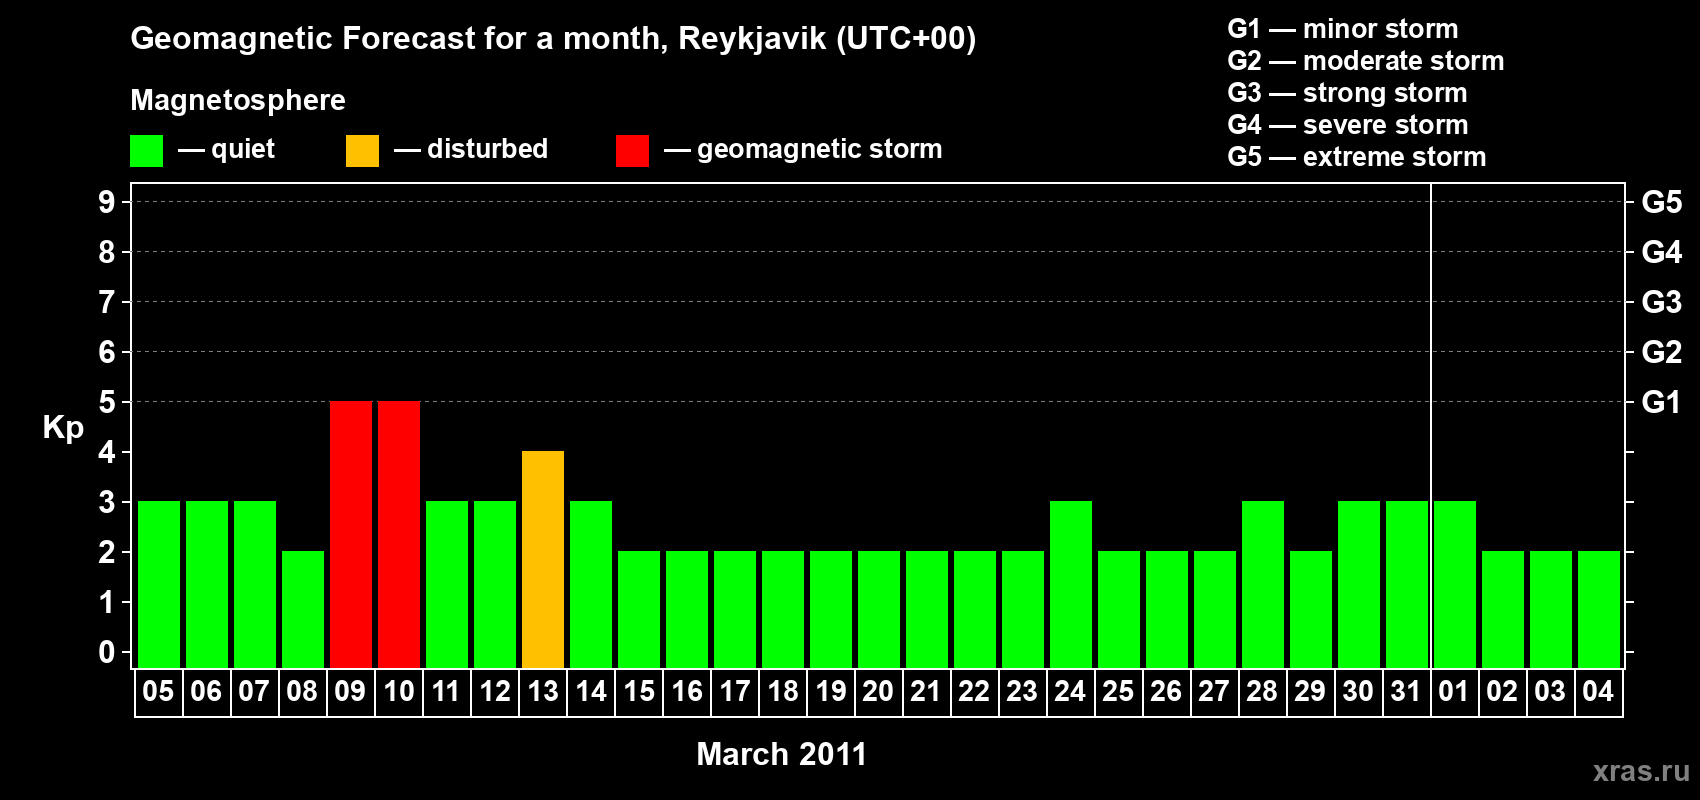Click the Kp axis title
The width and height of the screenshot is (1700, 800).
(63, 428)
